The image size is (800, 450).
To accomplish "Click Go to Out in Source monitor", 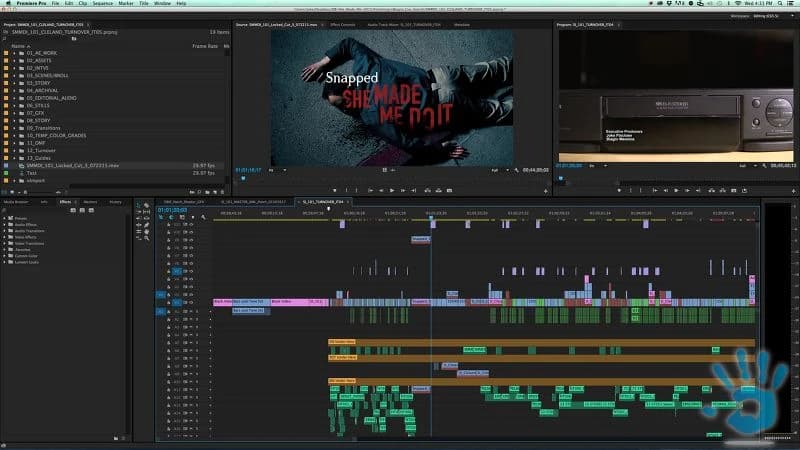I will (x=414, y=190).
